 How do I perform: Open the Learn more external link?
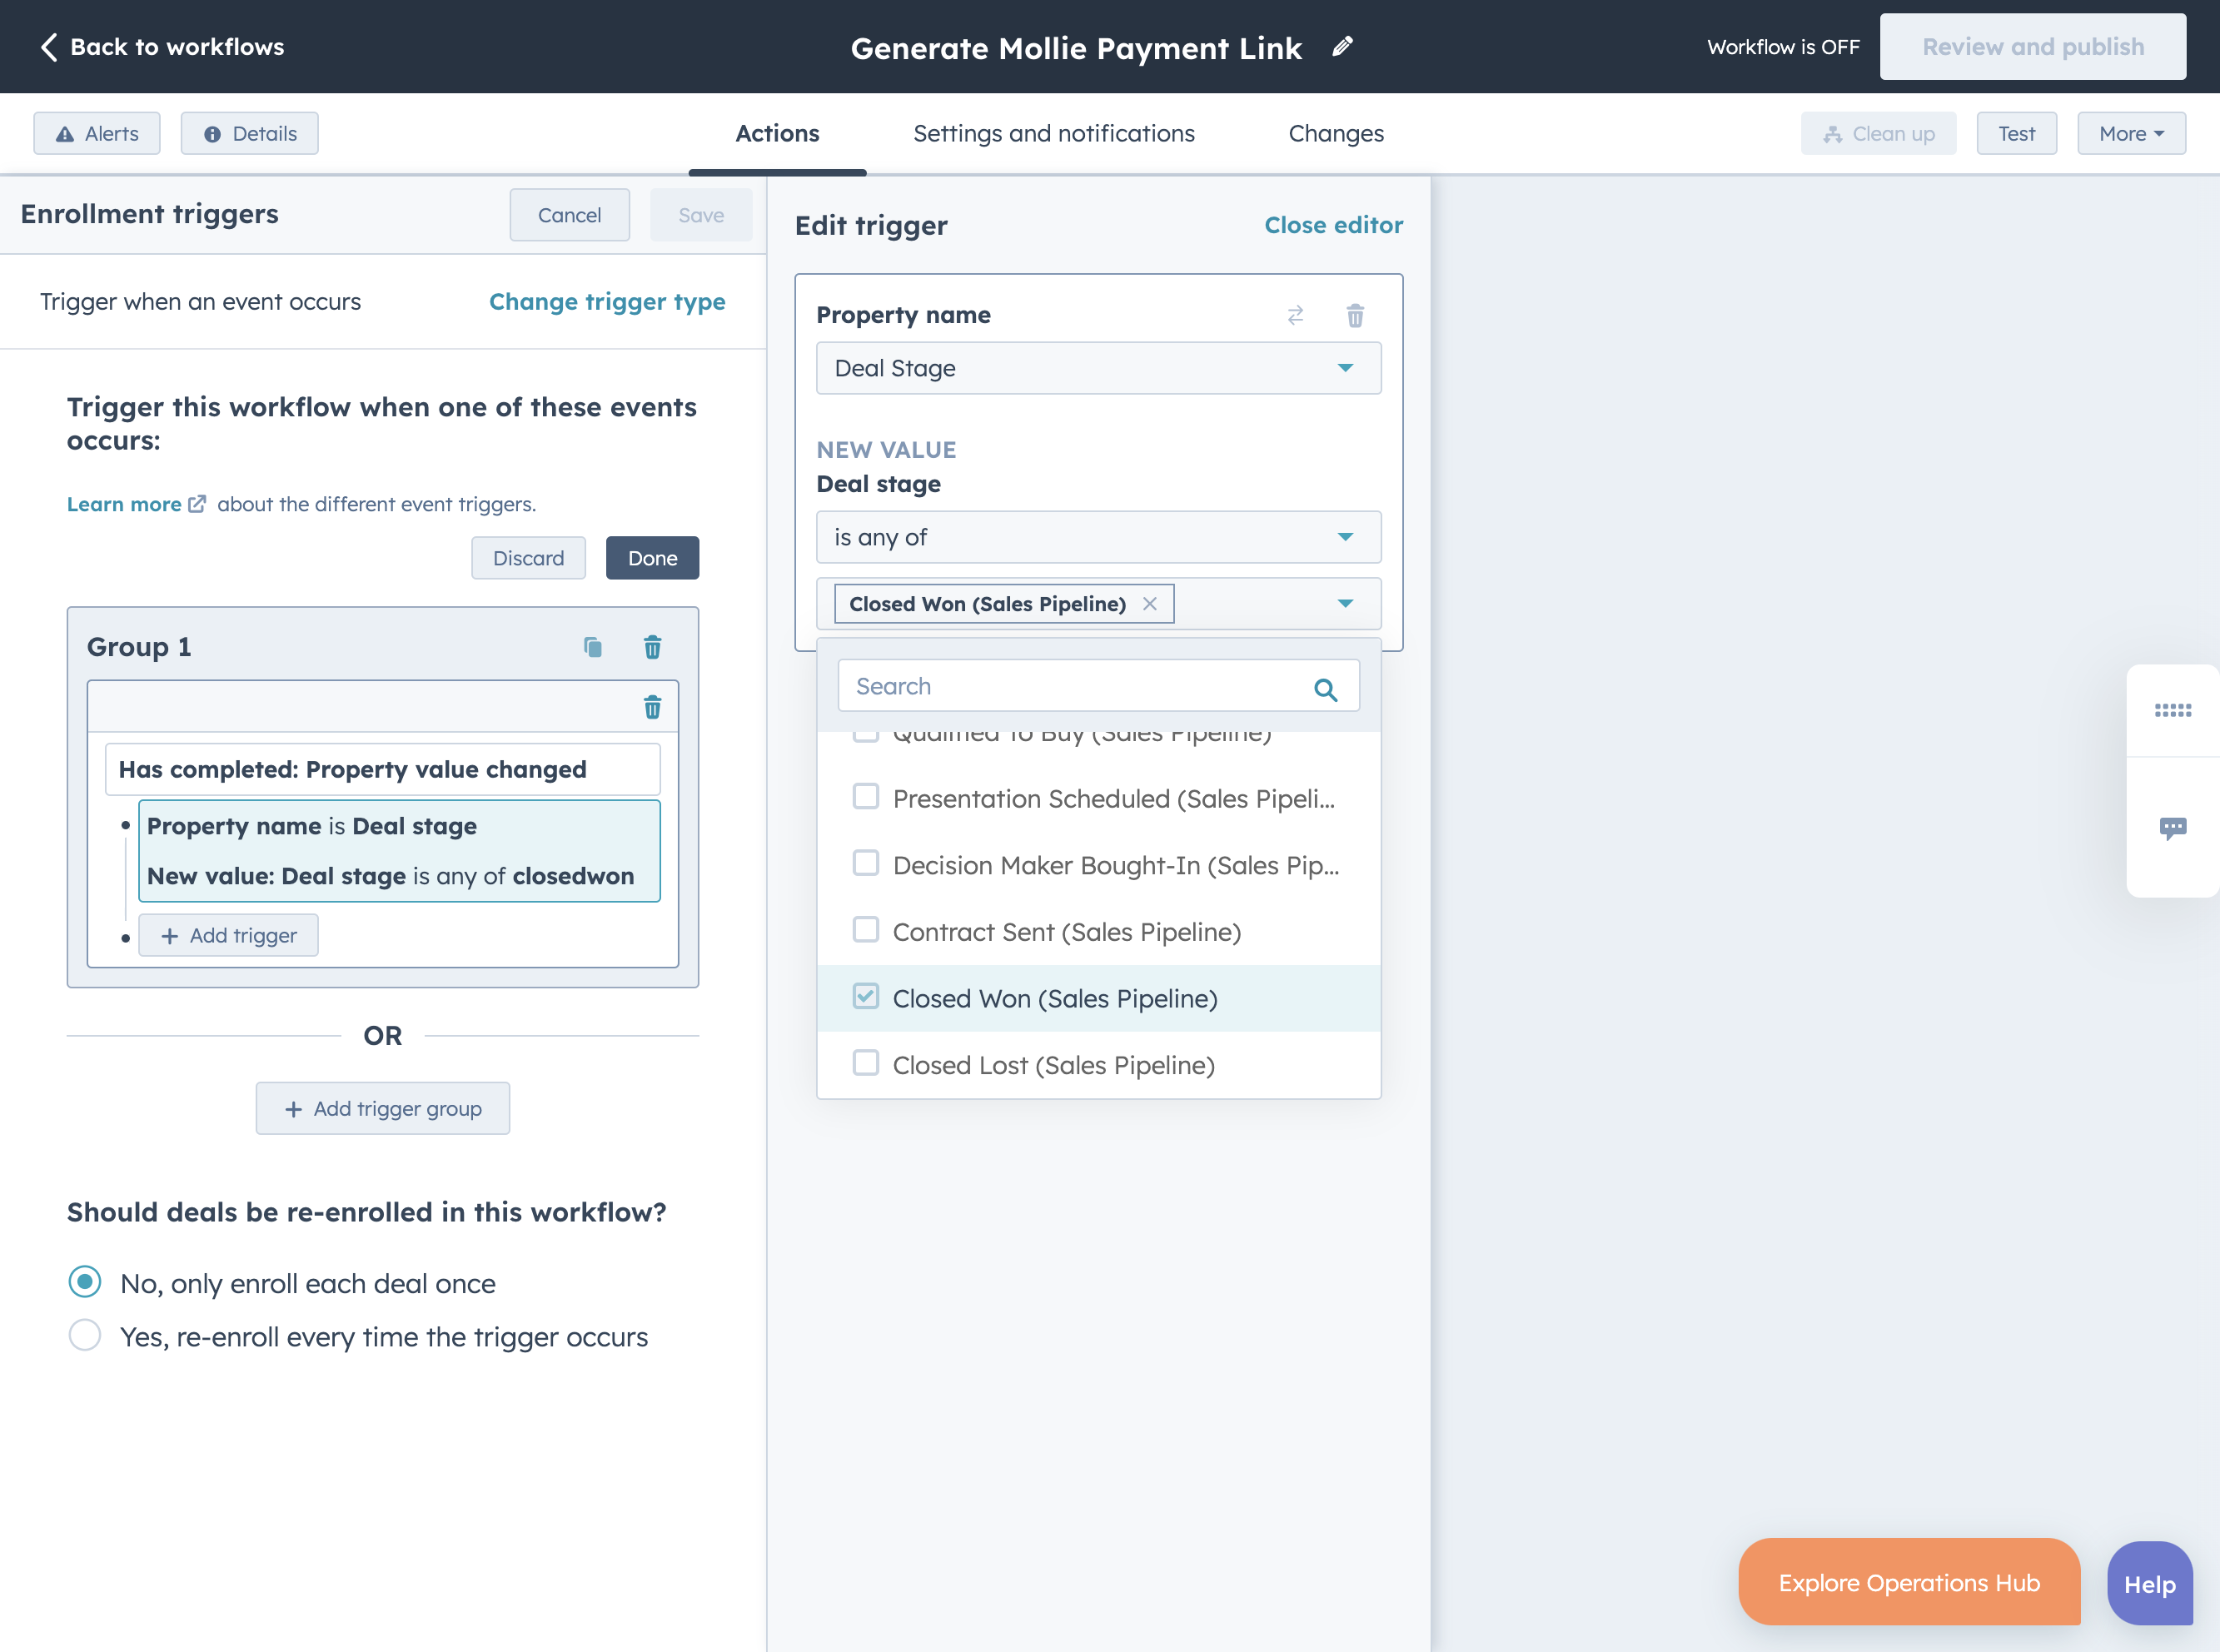pyautogui.click(x=136, y=504)
